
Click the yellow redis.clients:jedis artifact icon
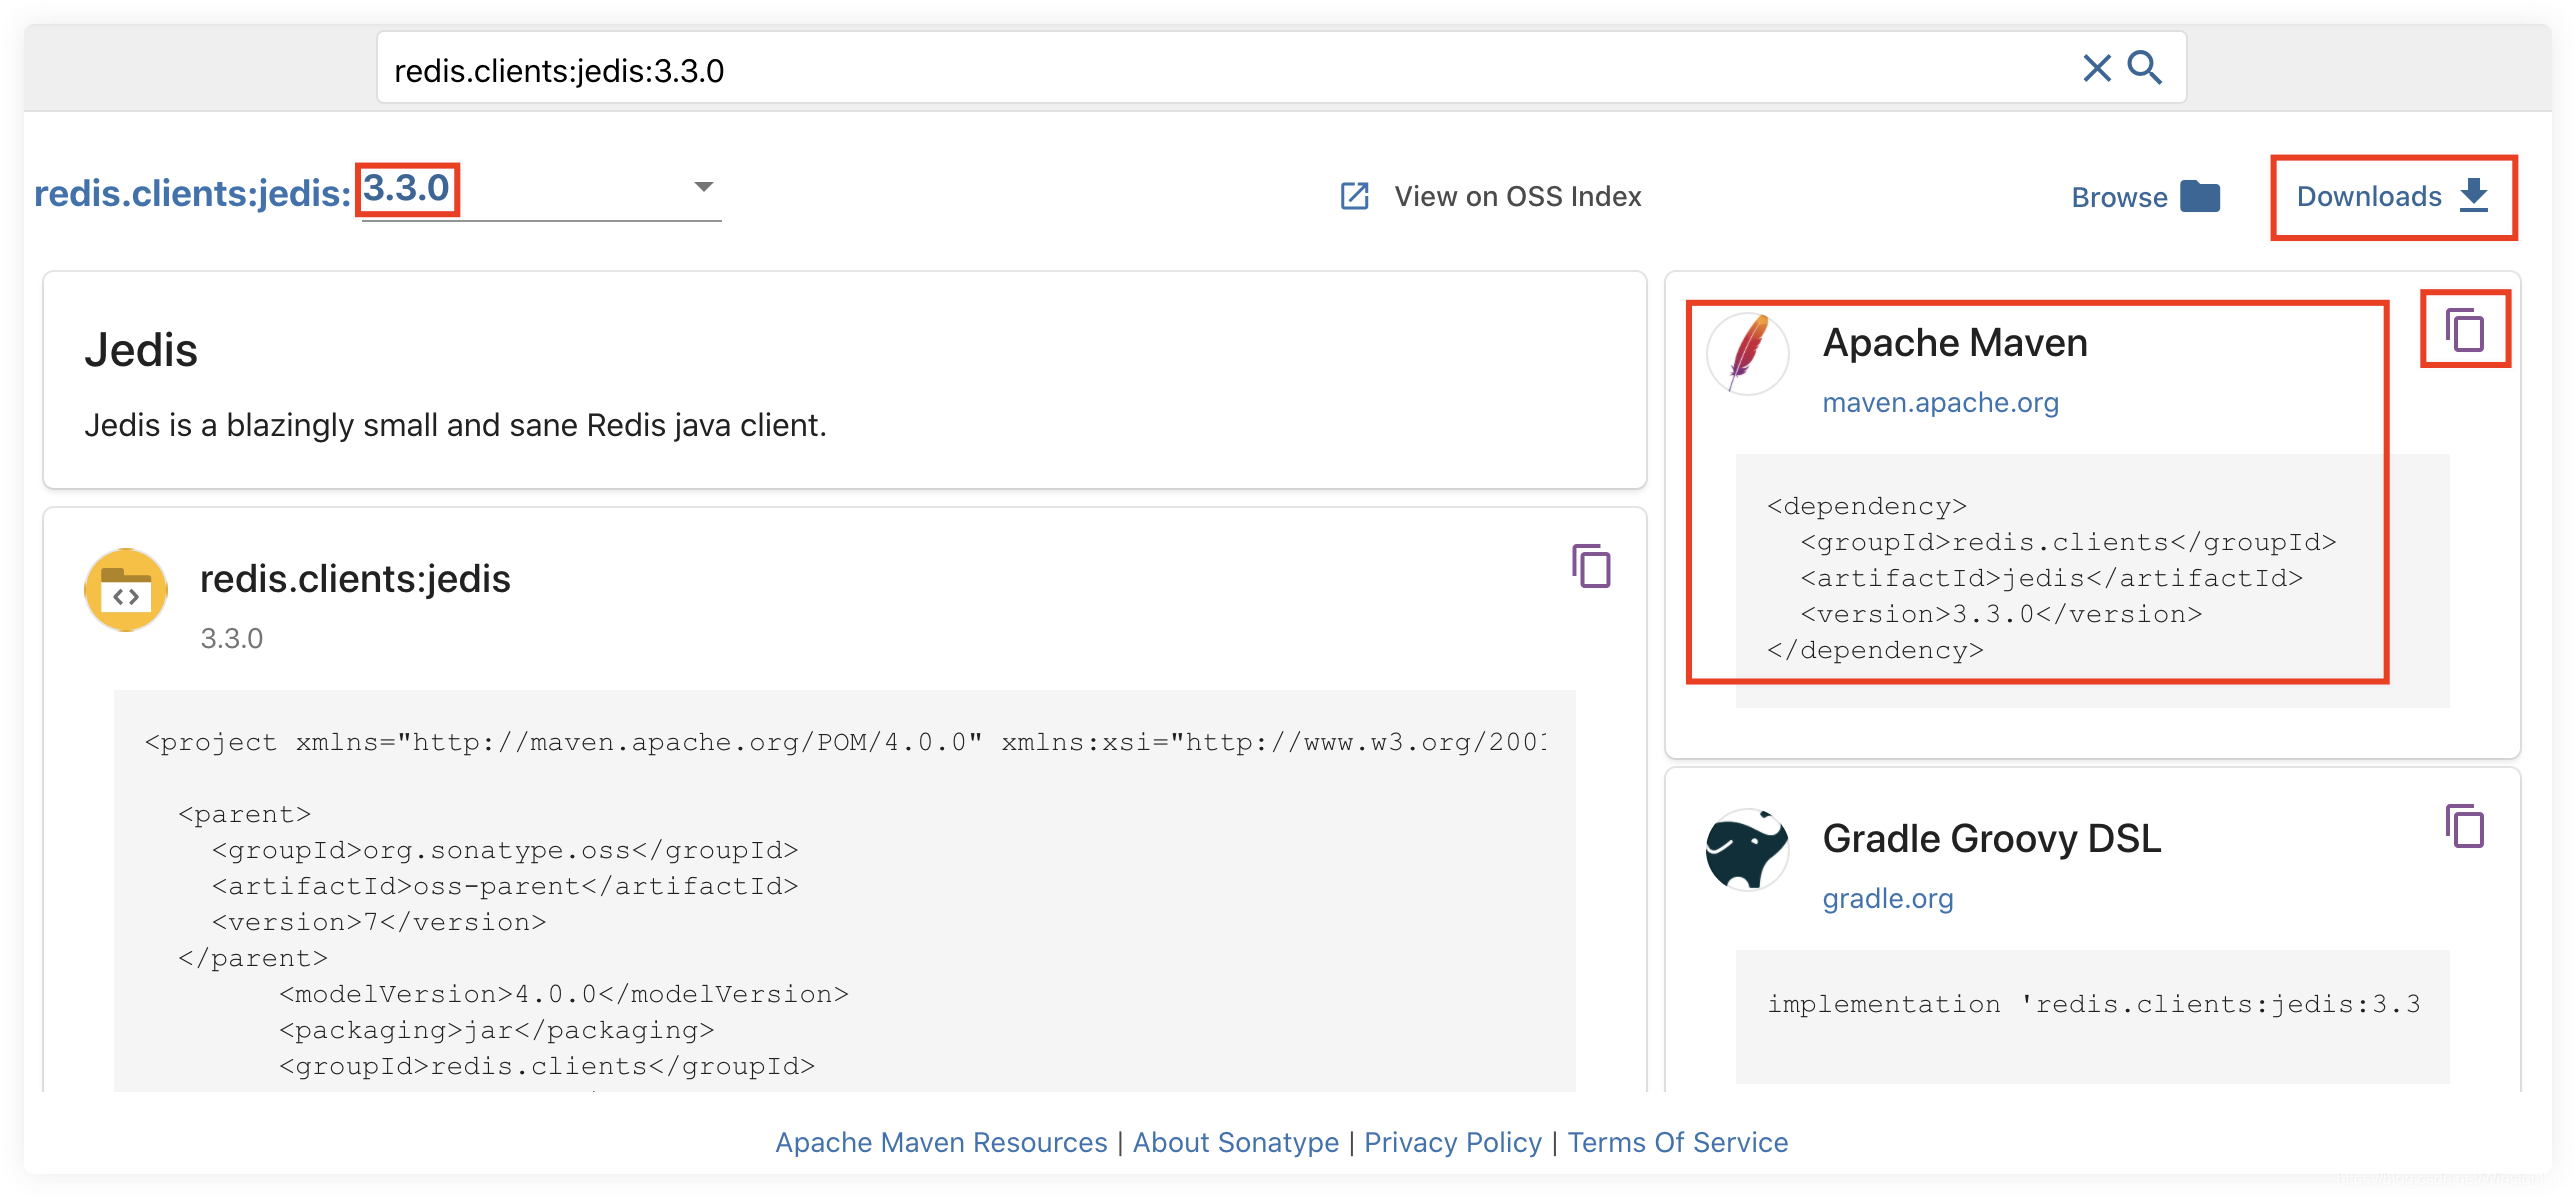126,590
